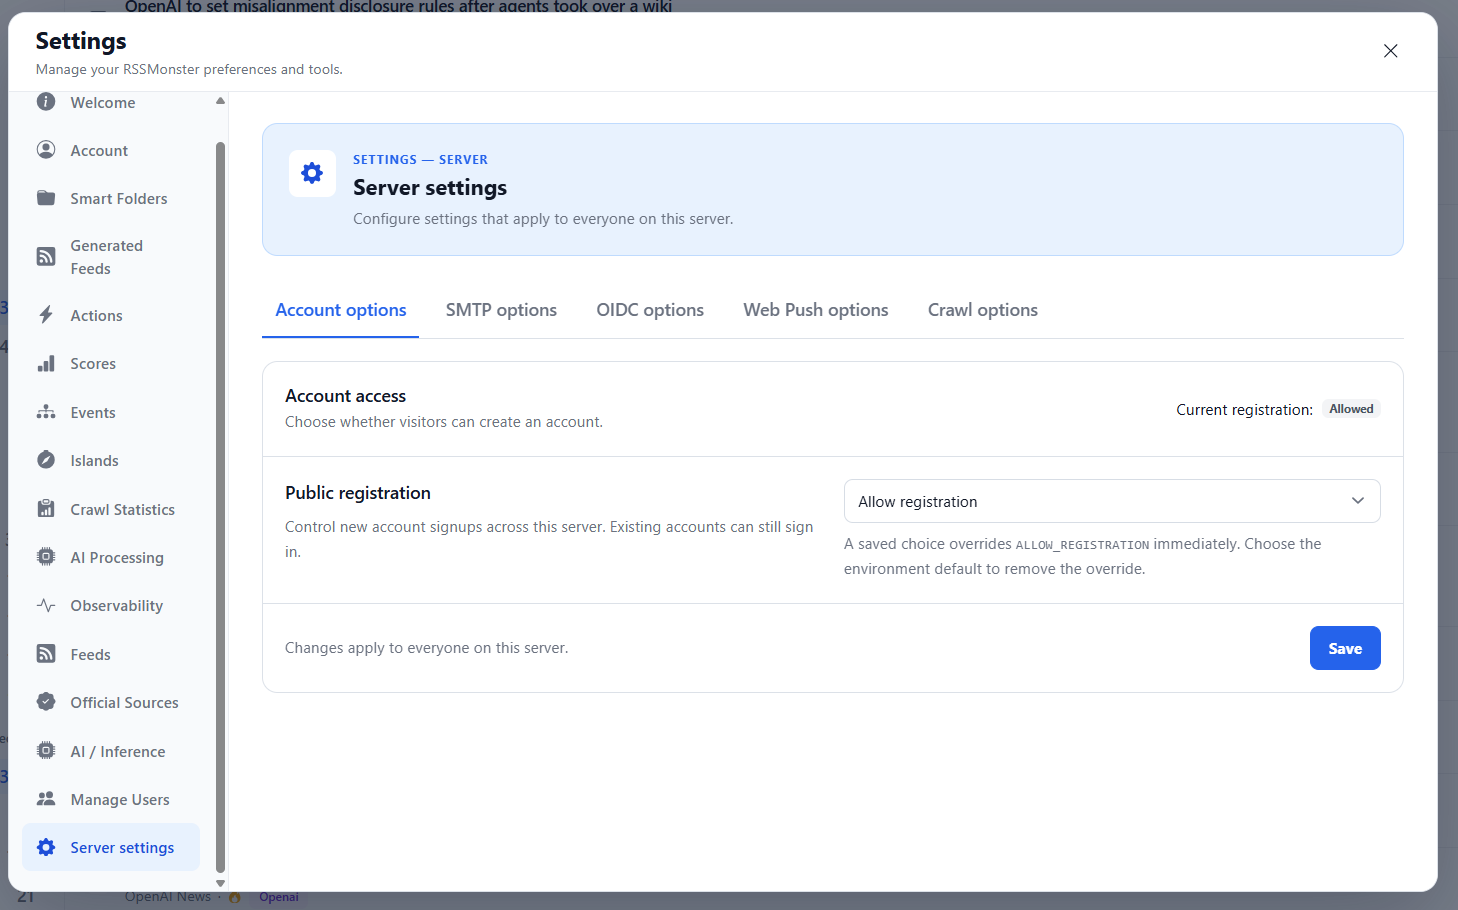
Task: Select the Server settings label
Action: 122,847
